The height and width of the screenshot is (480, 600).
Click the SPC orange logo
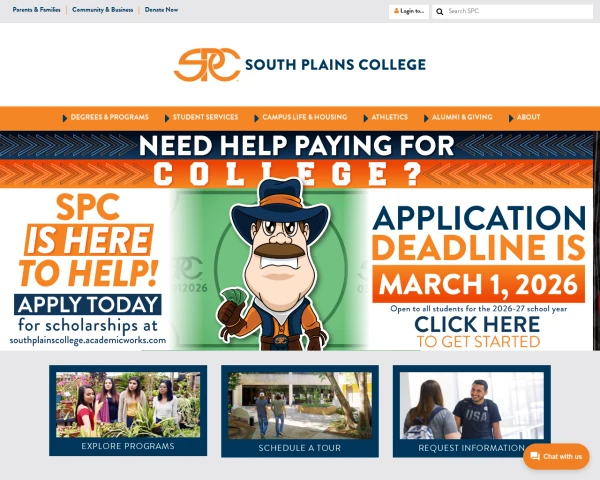coord(207,65)
